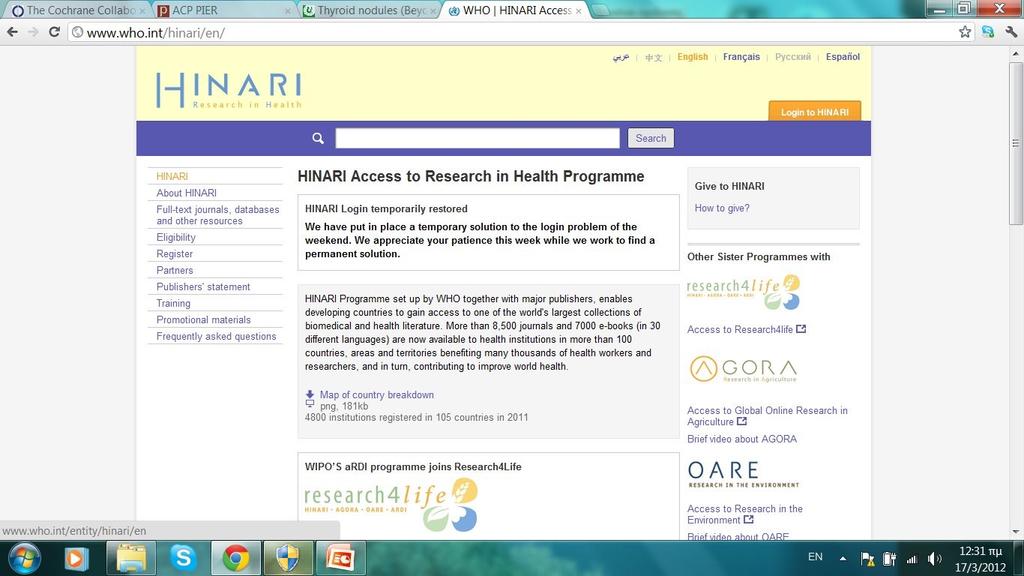The height and width of the screenshot is (576, 1024).
Task: Open Access to Global Online Research in Agriculture
Action: pos(767,416)
